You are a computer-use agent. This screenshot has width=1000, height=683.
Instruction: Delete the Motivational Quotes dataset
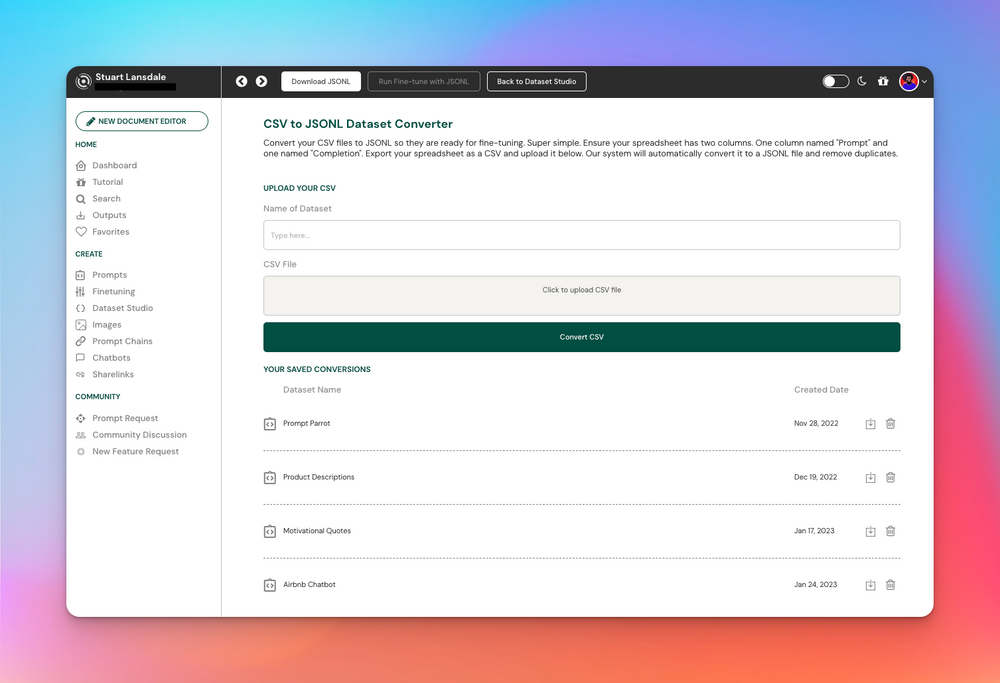pyautogui.click(x=891, y=531)
